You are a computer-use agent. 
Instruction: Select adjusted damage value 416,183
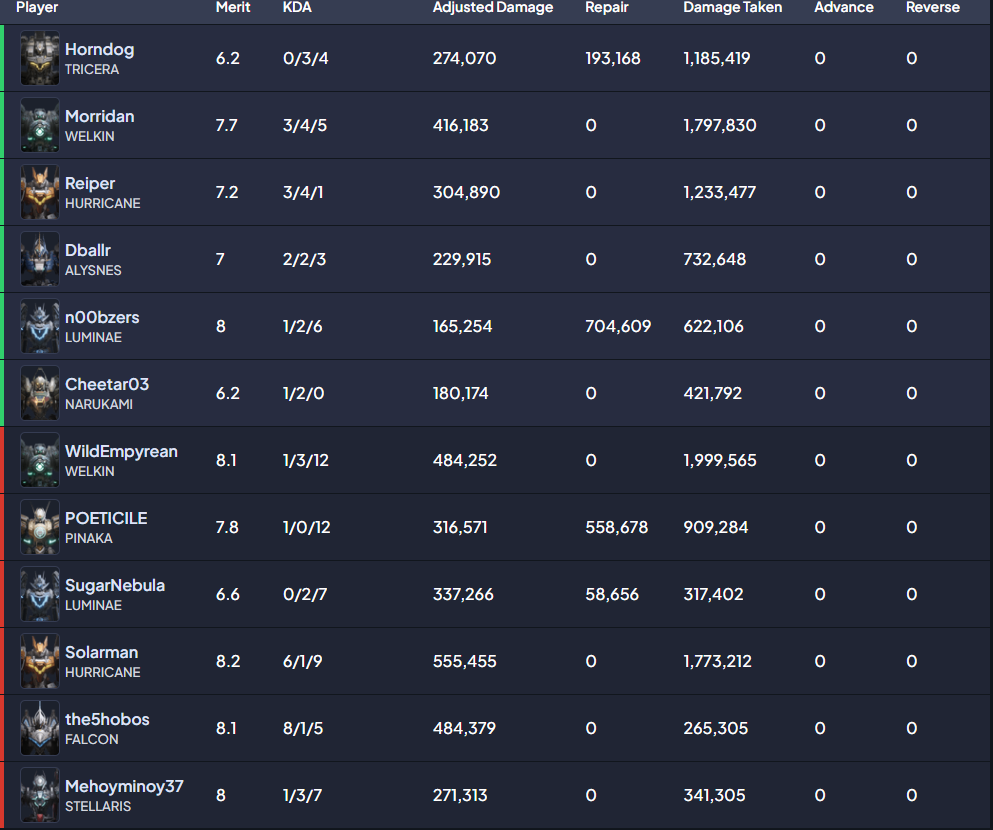(x=460, y=125)
